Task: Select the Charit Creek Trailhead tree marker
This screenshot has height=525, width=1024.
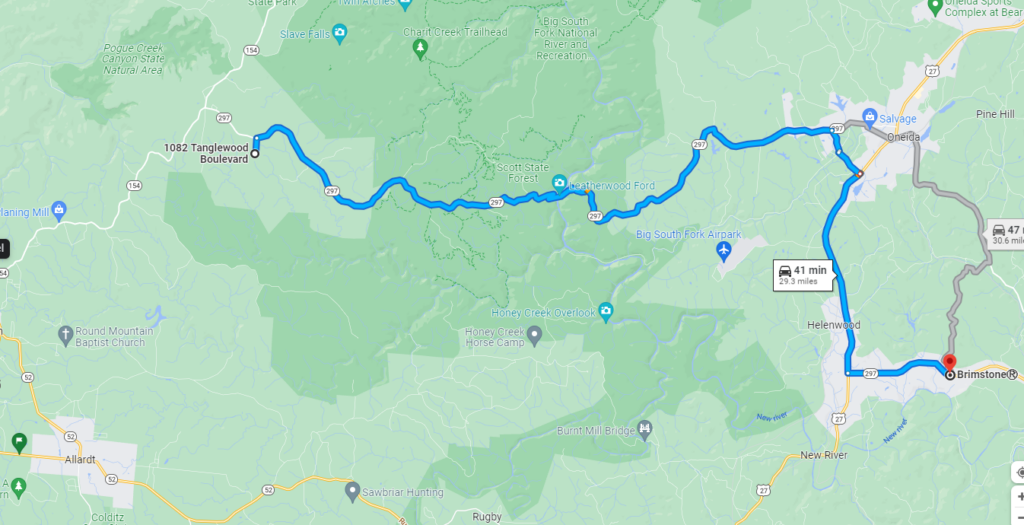Action: pyautogui.click(x=421, y=47)
